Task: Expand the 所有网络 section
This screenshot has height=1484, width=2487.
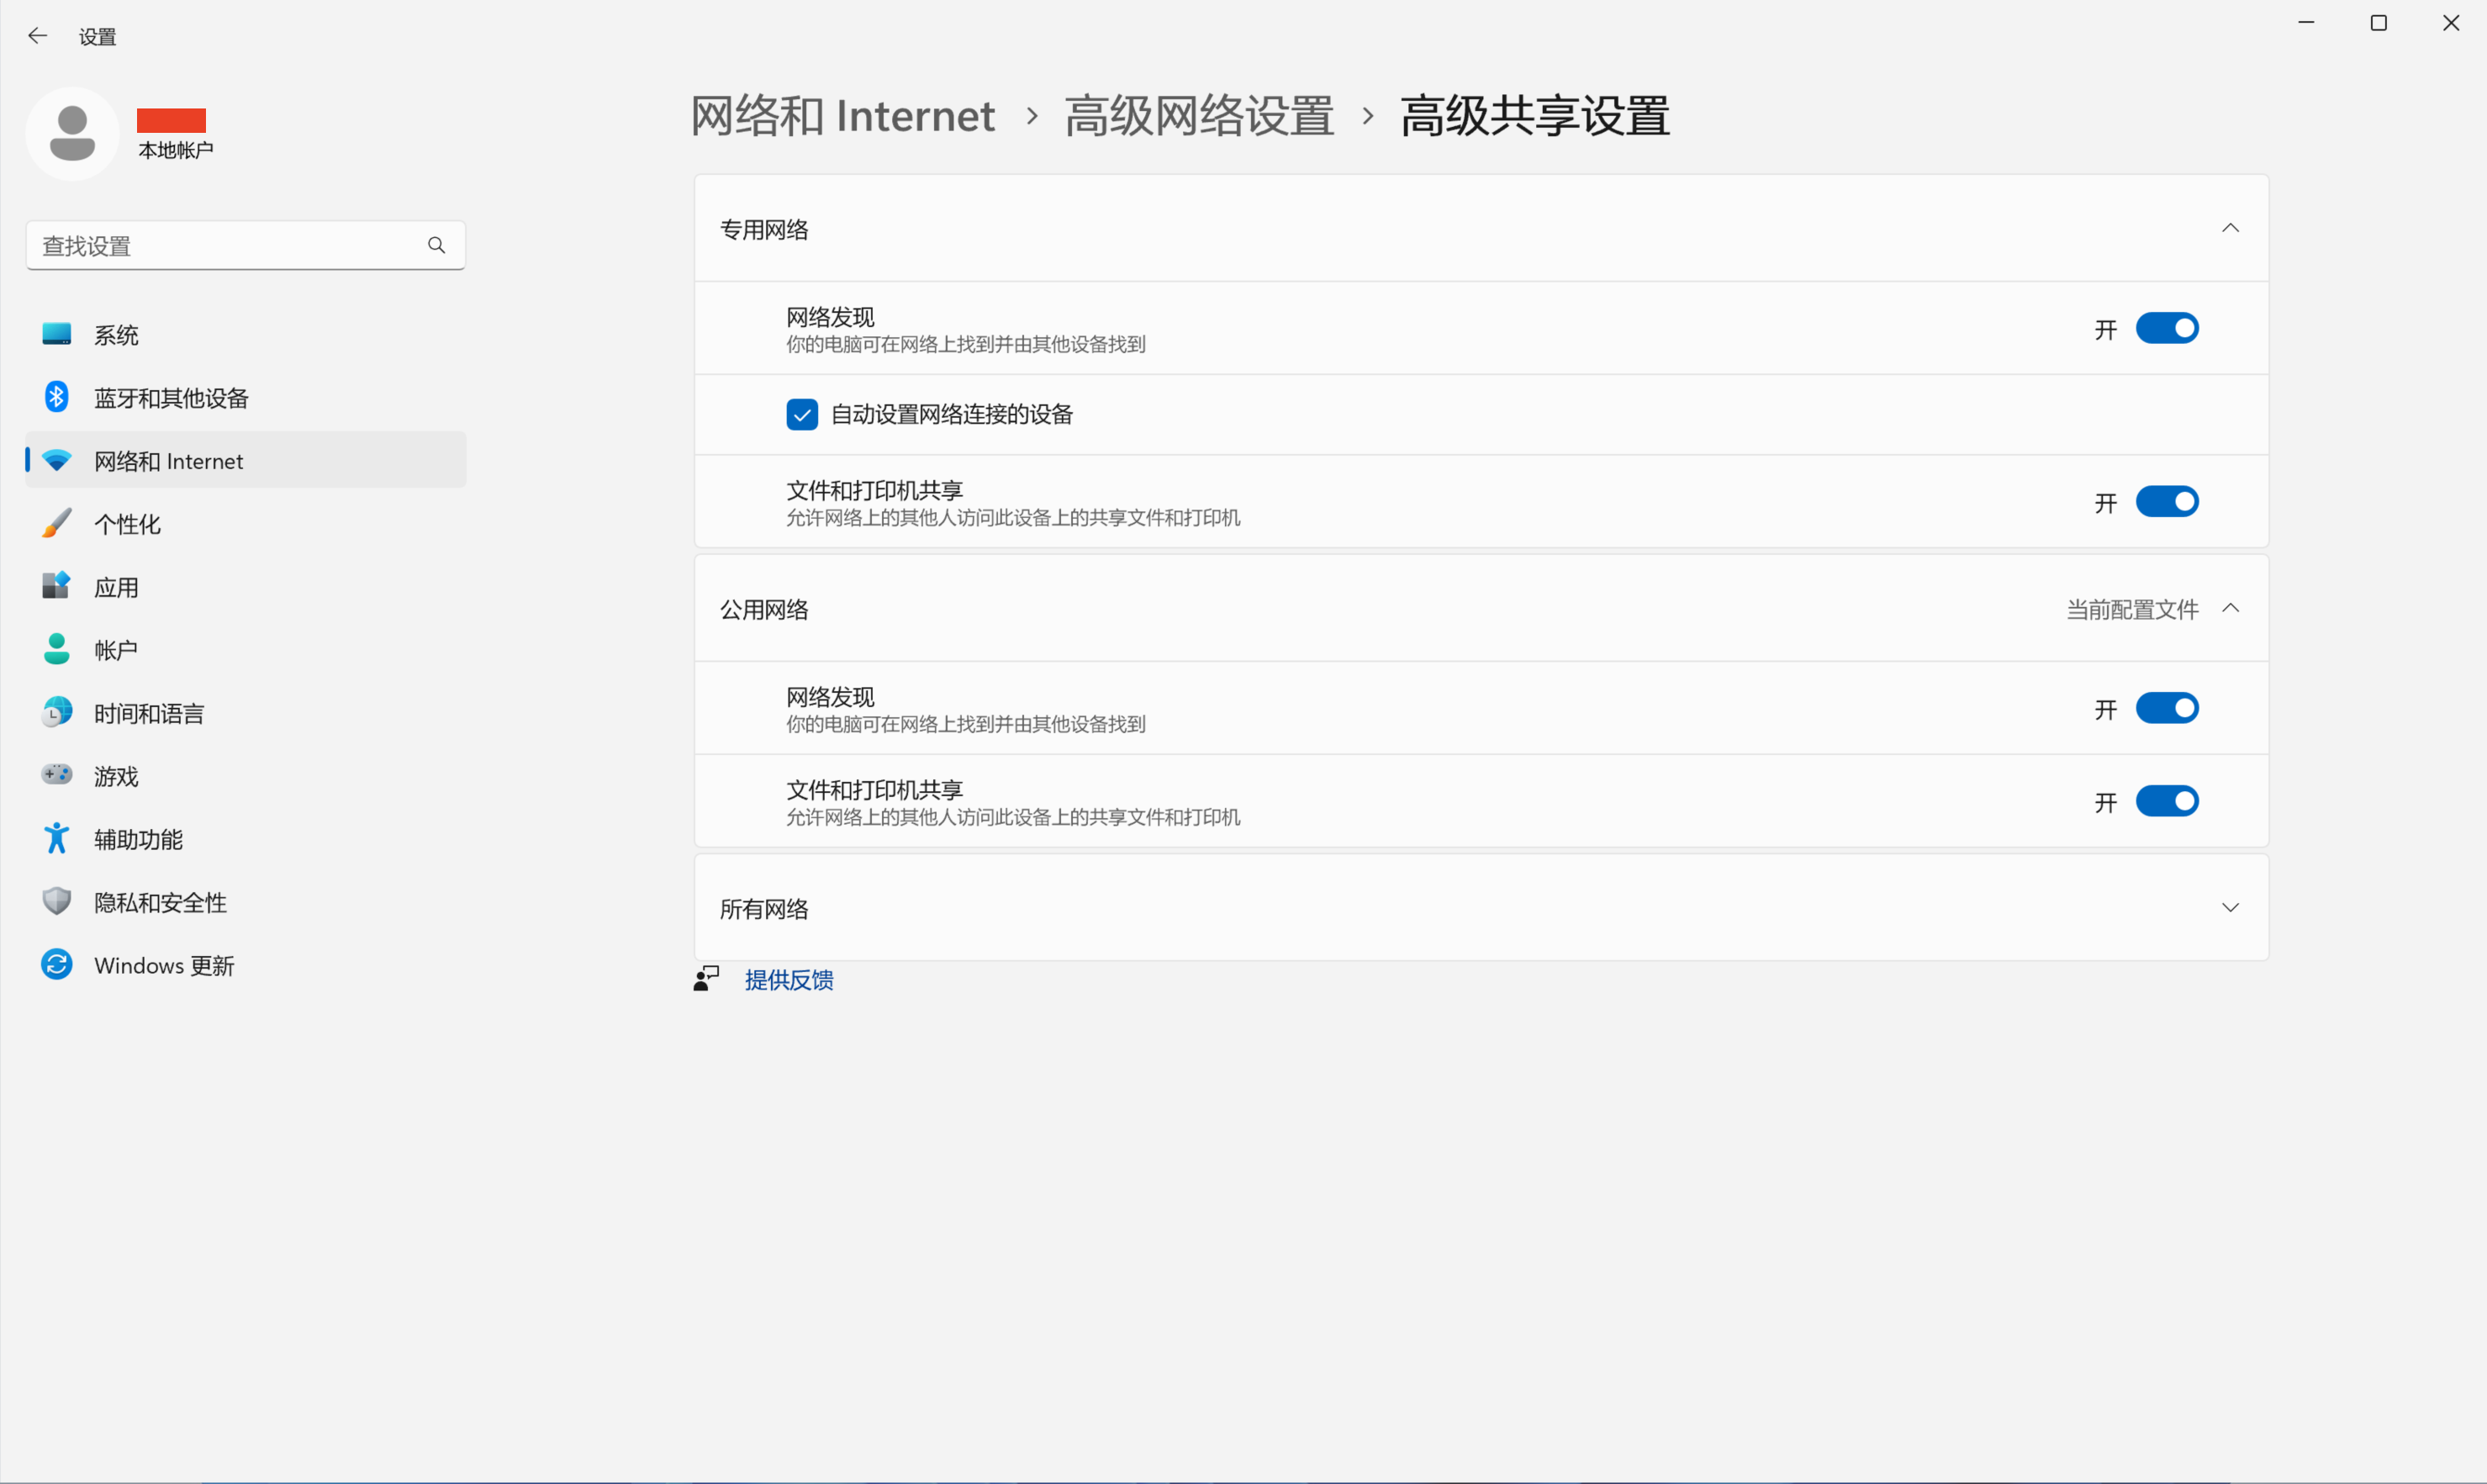Action: pyautogui.click(x=2230, y=907)
